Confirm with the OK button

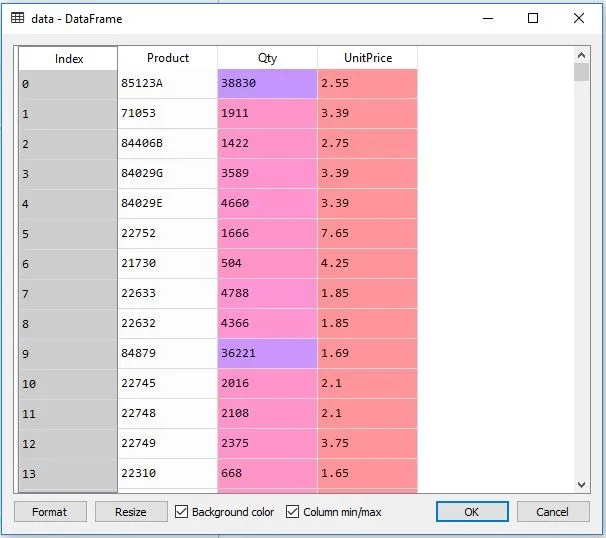pyautogui.click(x=472, y=512)
